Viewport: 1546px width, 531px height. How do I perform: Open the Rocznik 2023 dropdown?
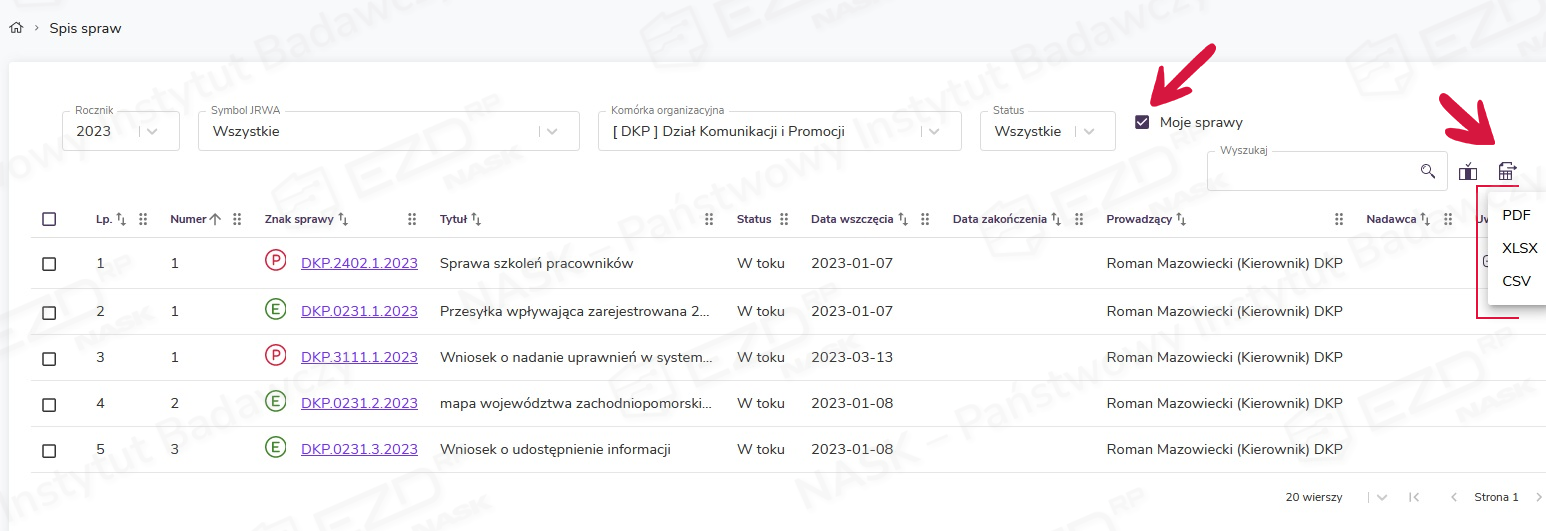click(120, 131)
